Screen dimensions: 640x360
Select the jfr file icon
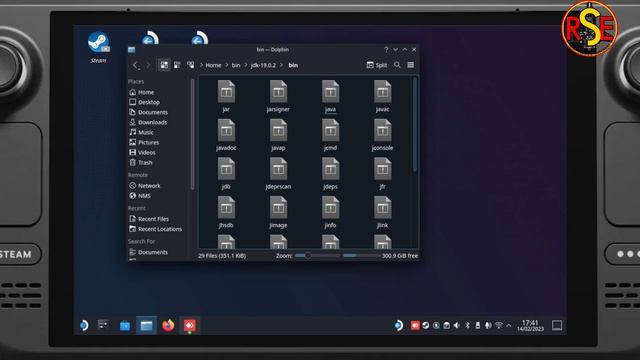pyautogui.click(x=382, y=169)
